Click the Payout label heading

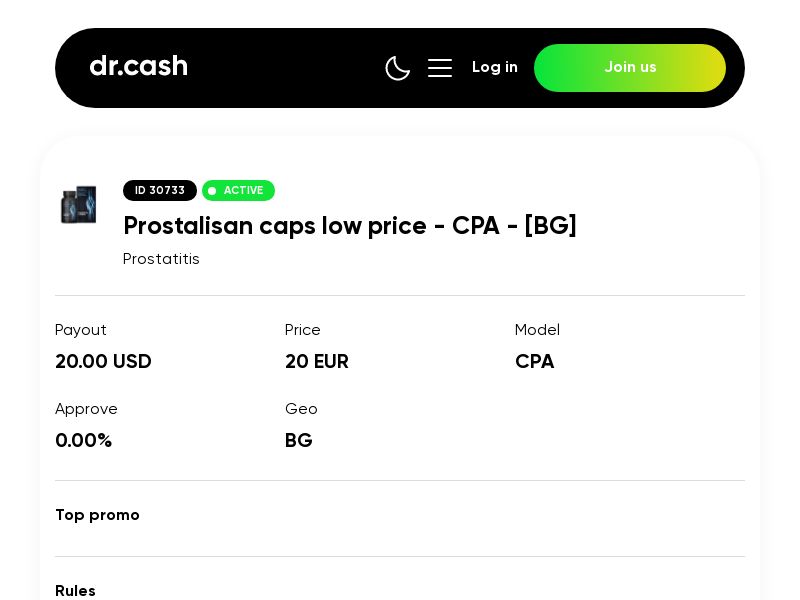[x=81, y=330]
